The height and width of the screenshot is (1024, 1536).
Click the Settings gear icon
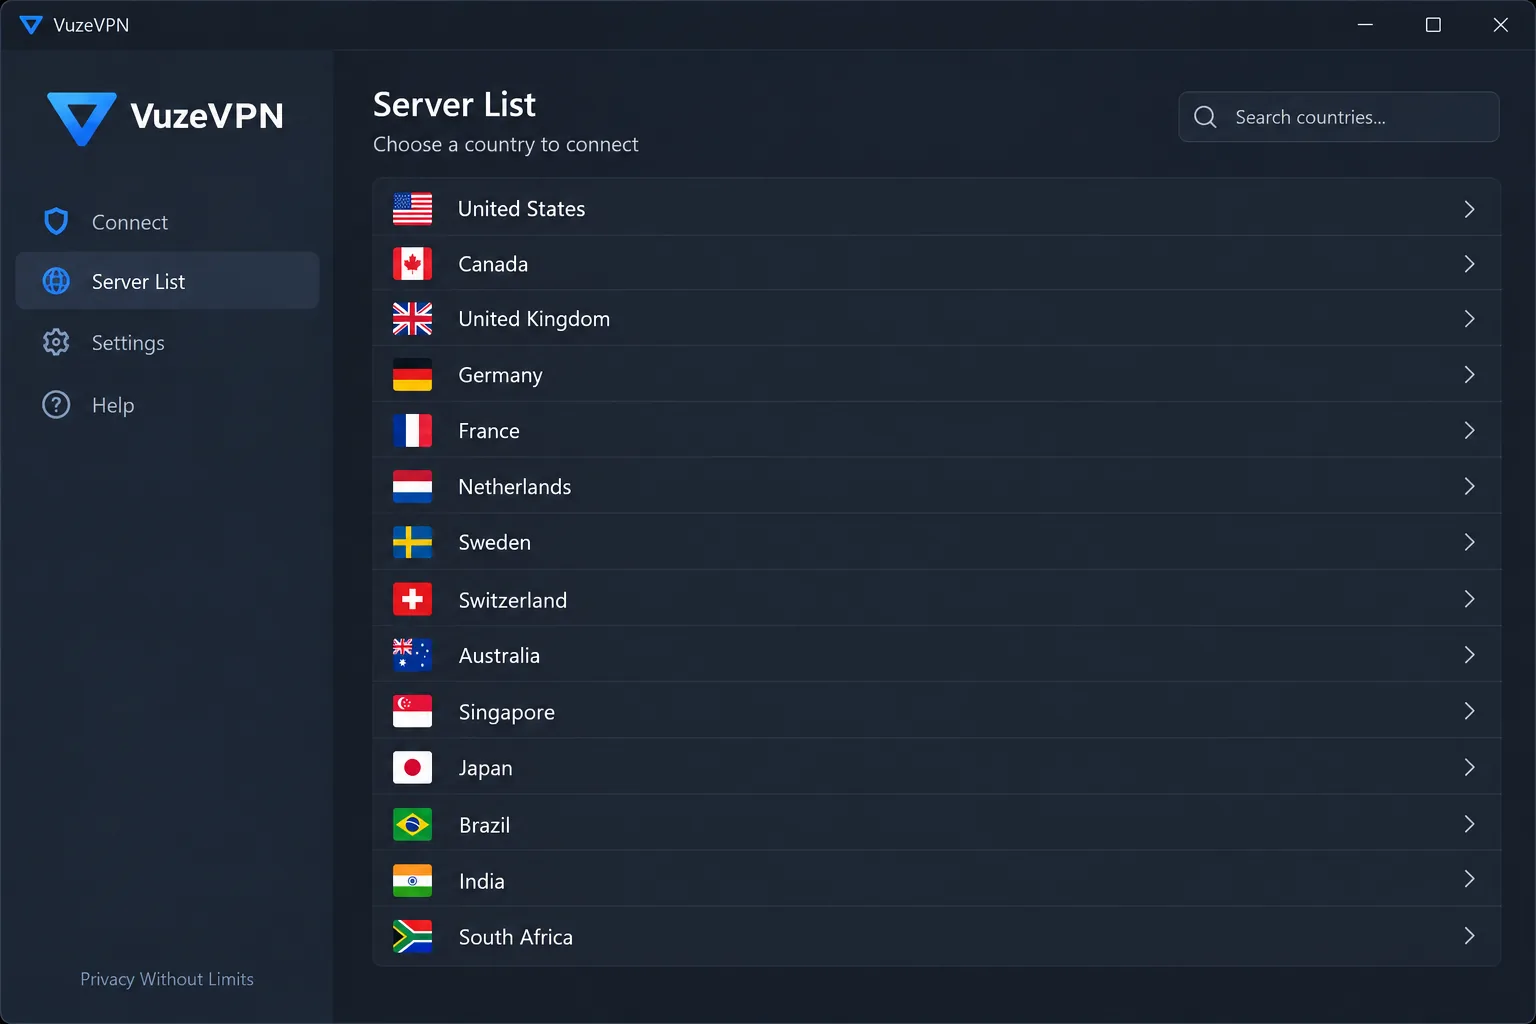click(56, 342)
